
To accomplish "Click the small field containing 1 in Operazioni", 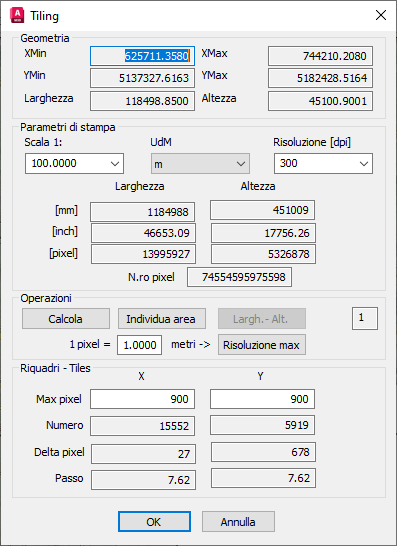I will (x=365, y=318).
